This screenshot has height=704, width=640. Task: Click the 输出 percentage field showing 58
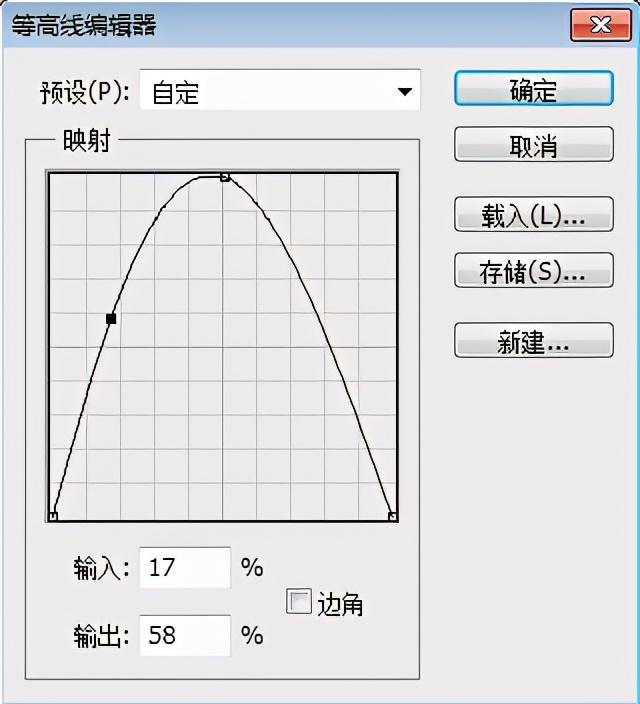[x=185, y=635]
